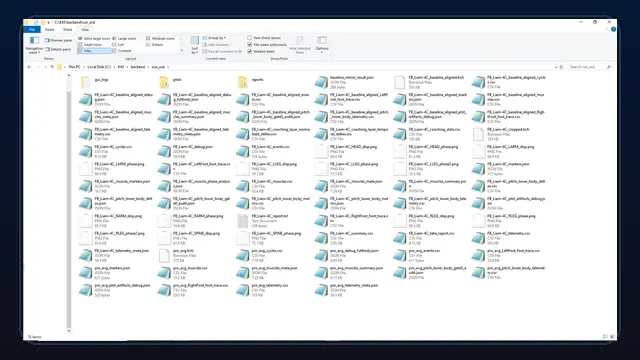Open the gui_logs folder icon
Screen dimensions: 640x360
[86, 82]
